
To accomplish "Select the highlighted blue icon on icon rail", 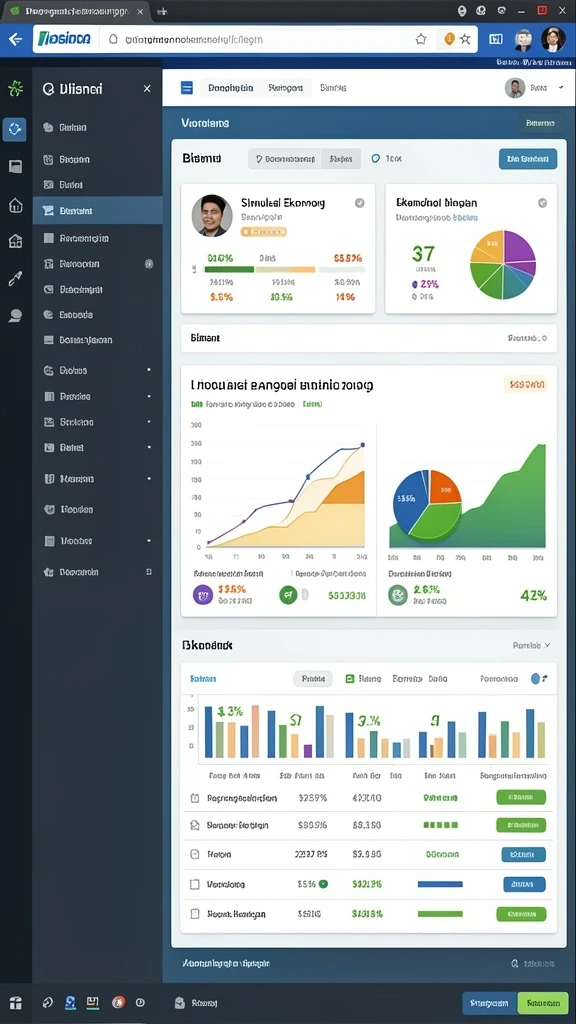I will pyautogui.click(x=14, y=129).
